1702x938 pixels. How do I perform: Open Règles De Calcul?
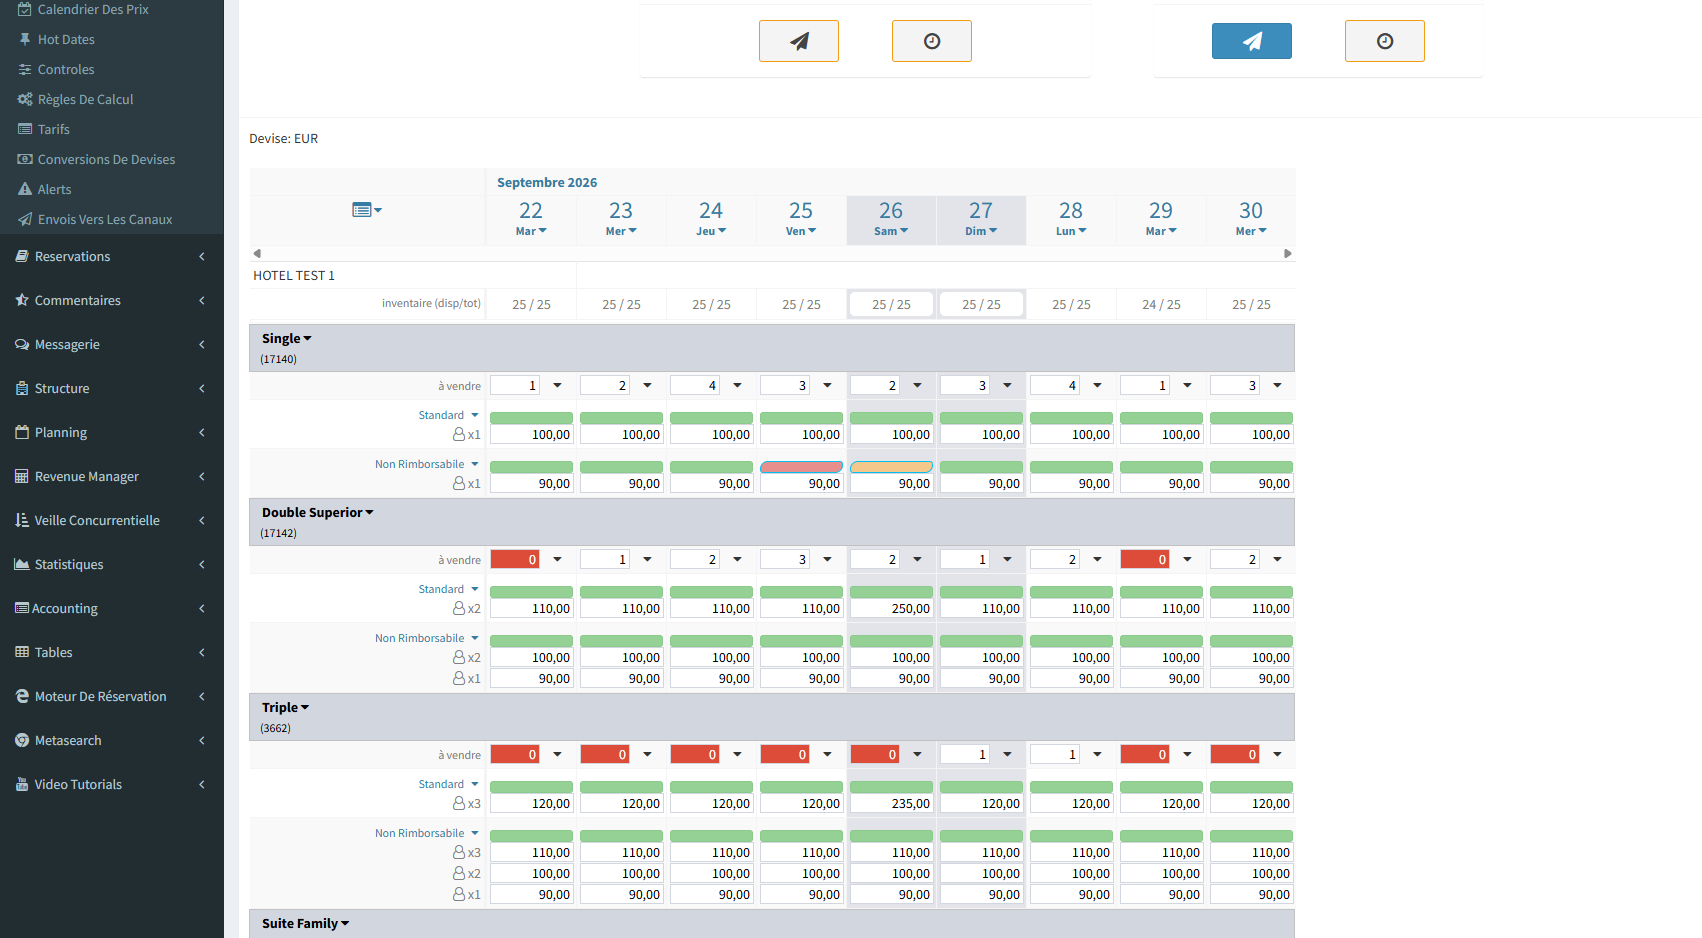point(85,99)
